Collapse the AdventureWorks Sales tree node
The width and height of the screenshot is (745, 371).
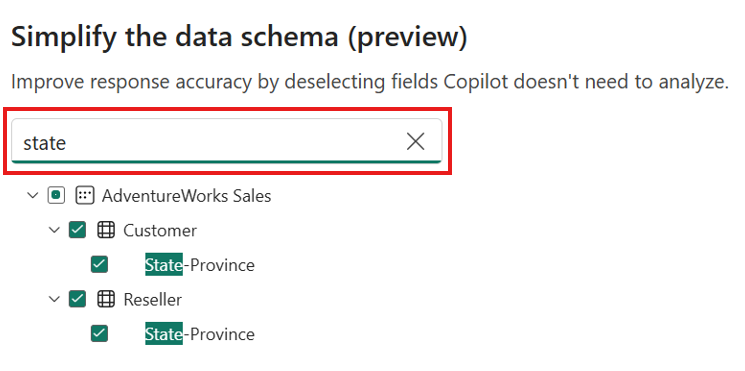[x=32, y=195]
